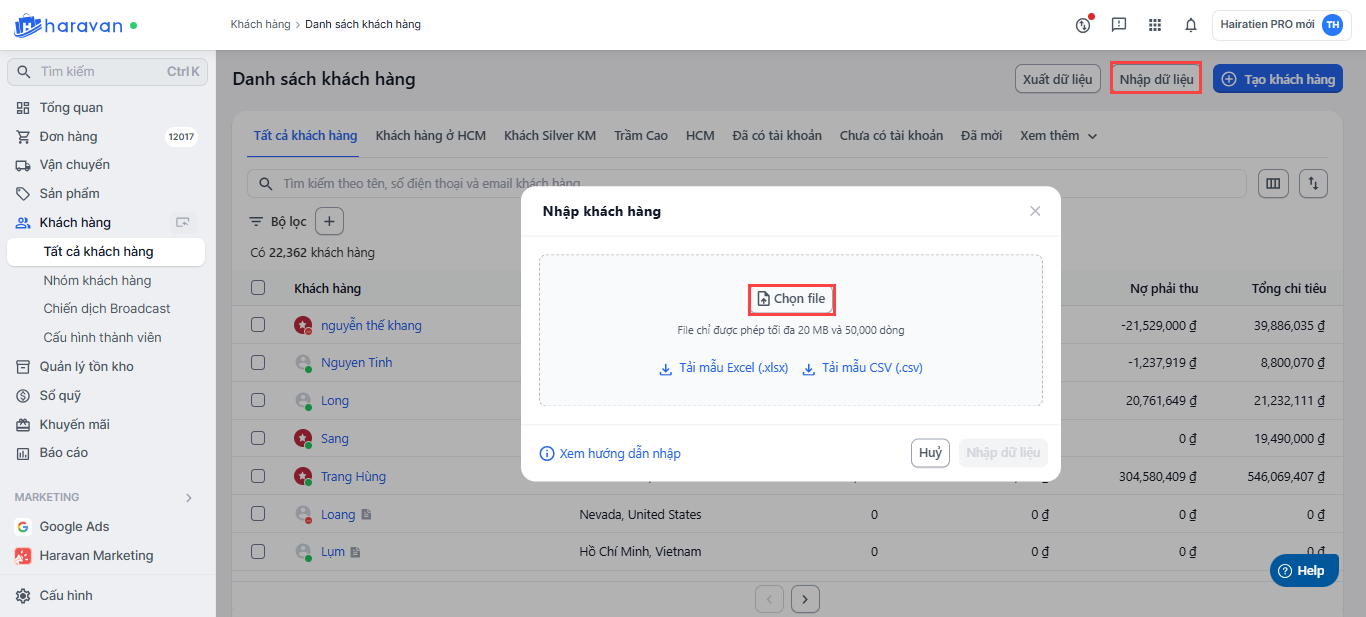Go to next page arrow
The height and width of the screenshot is (617, 1366).
[805, 599]
